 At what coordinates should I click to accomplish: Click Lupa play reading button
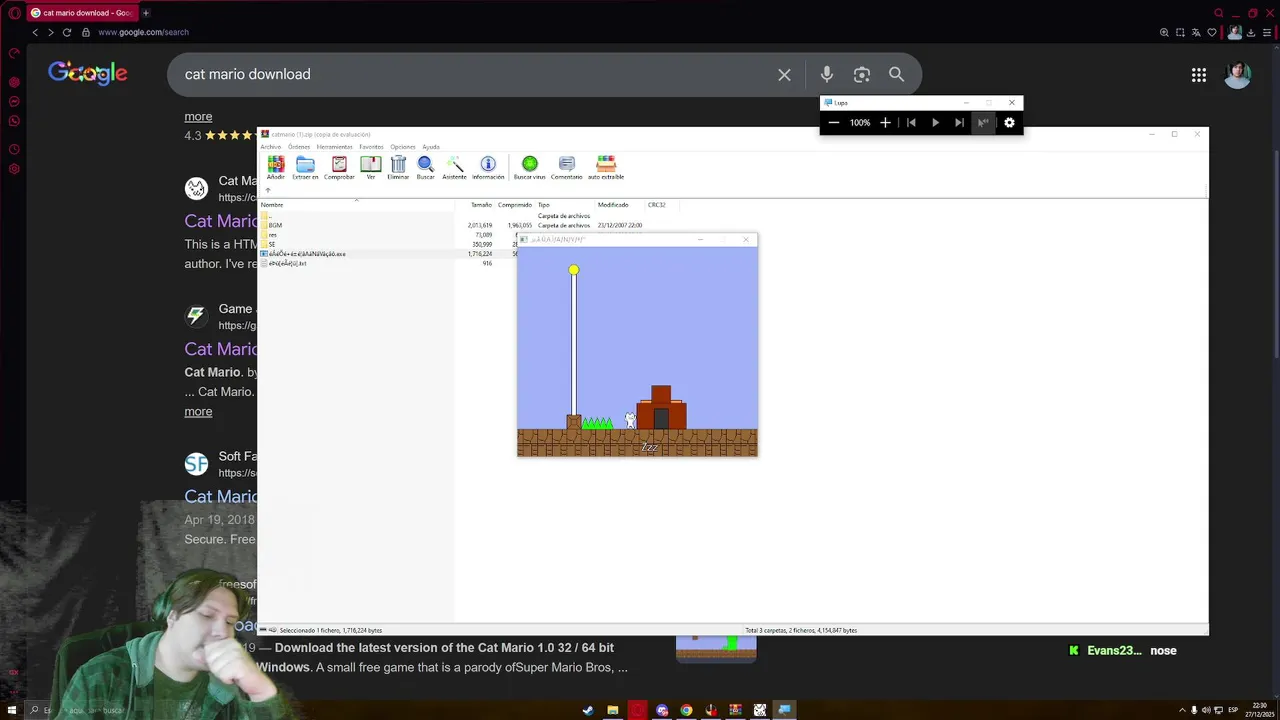point(935,123)
